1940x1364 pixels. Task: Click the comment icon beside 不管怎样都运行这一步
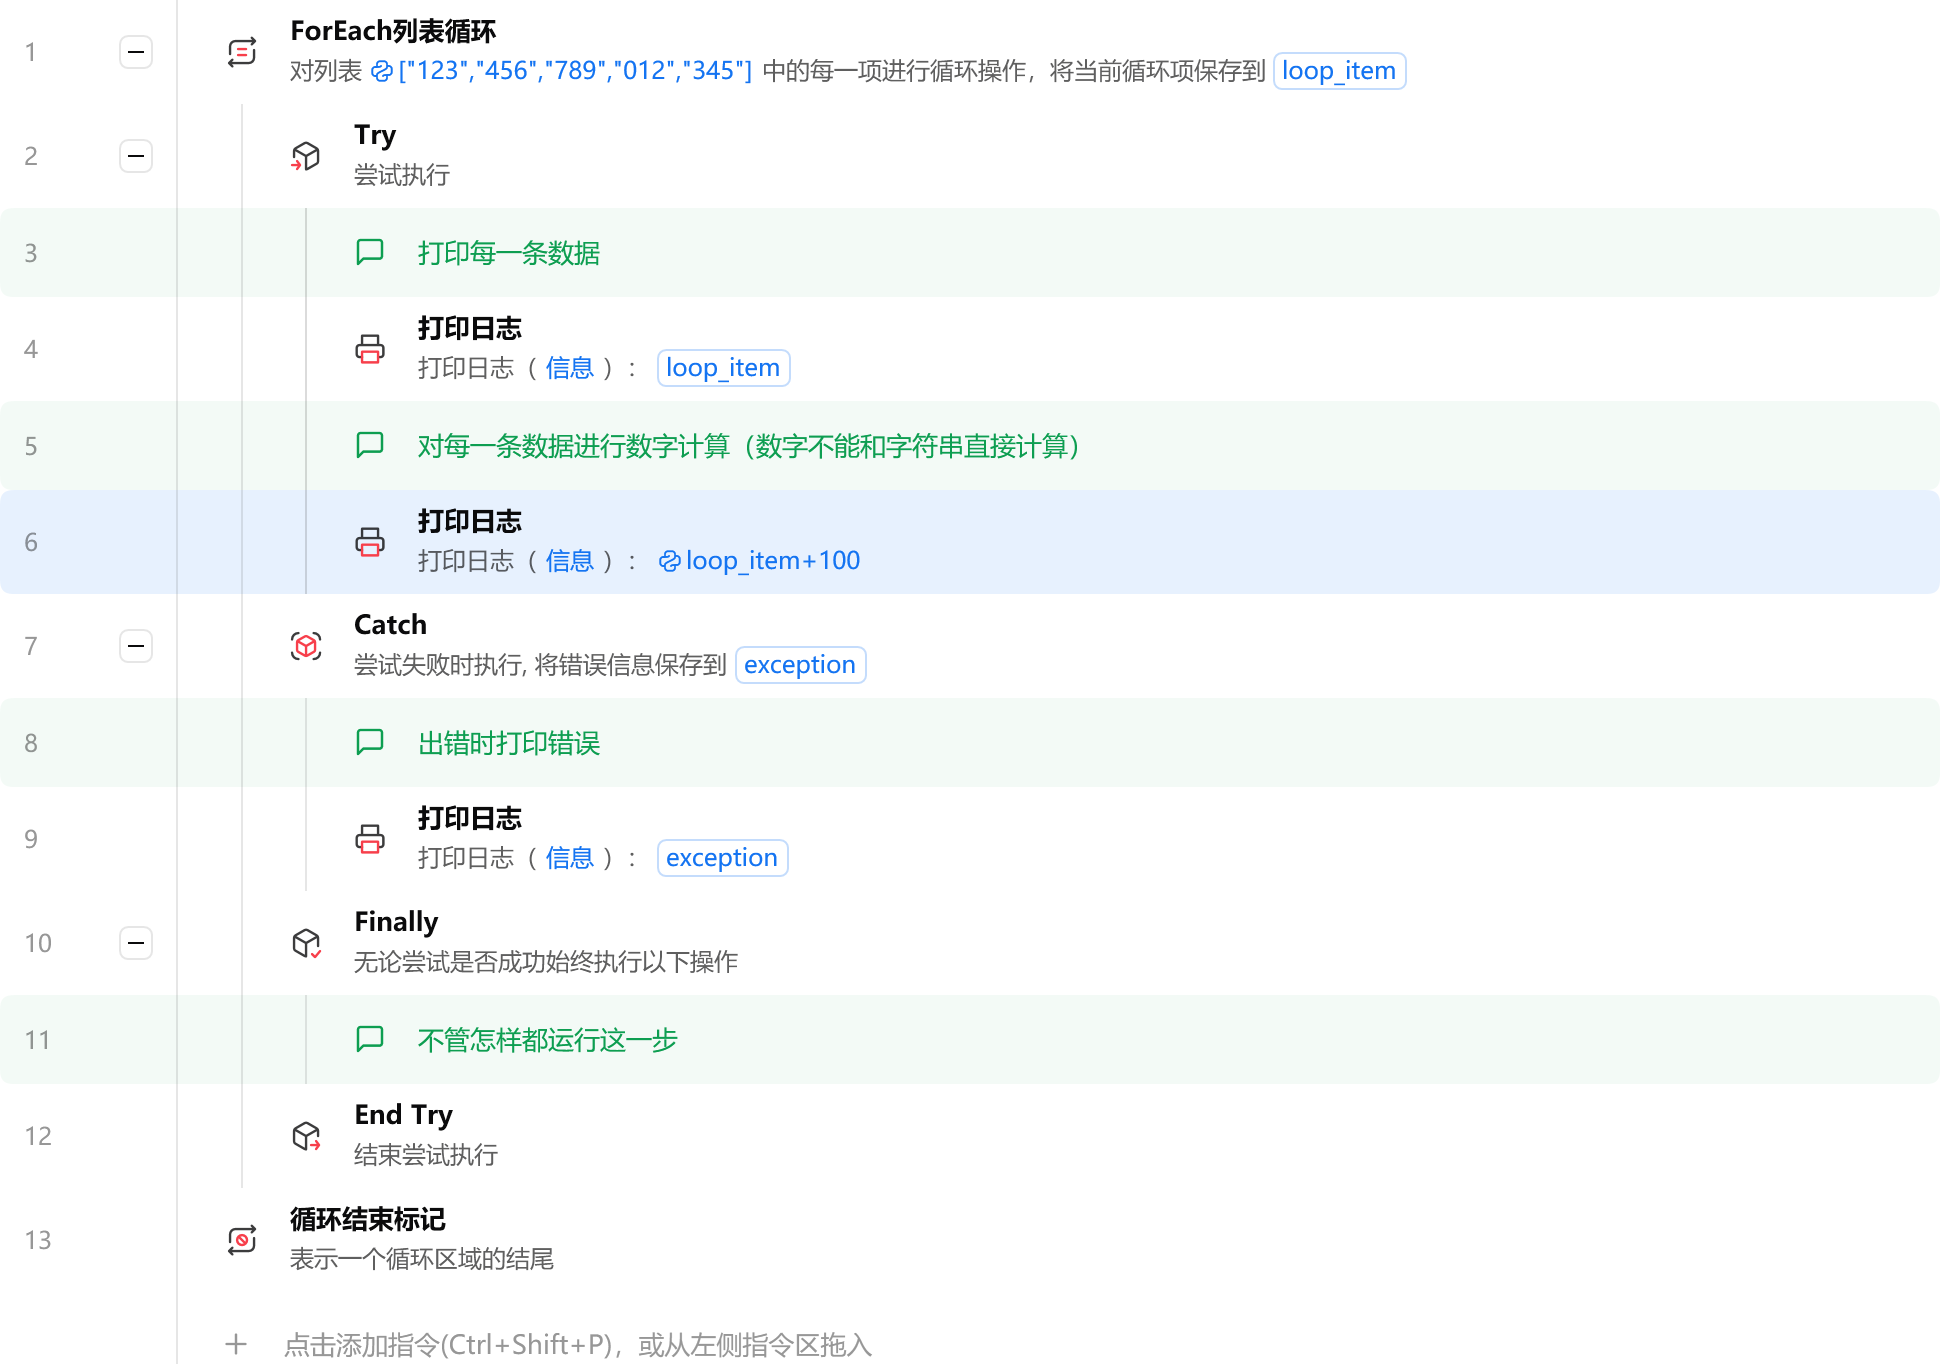point(370,1039)
